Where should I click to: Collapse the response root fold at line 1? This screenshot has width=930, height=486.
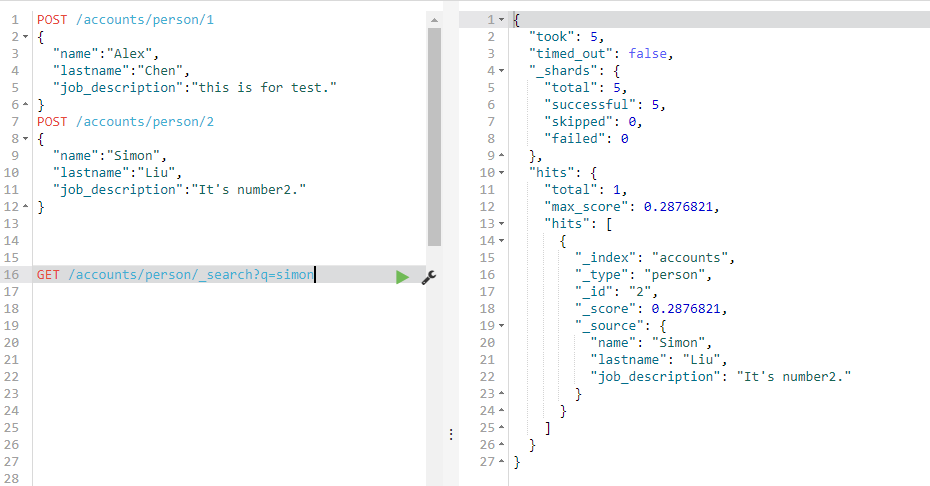click(502, 20)
